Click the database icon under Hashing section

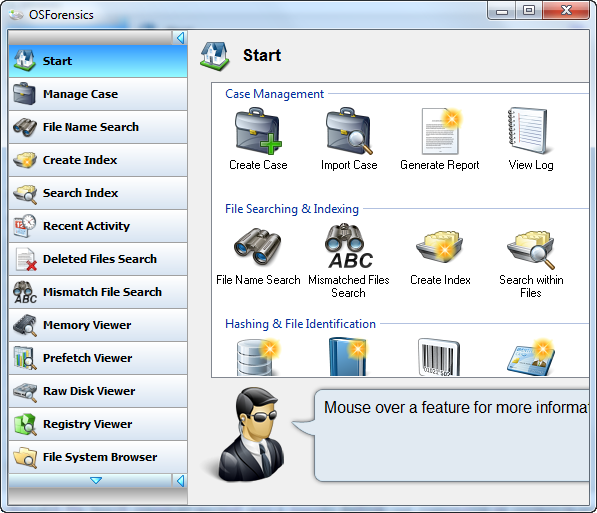(258, 357)
